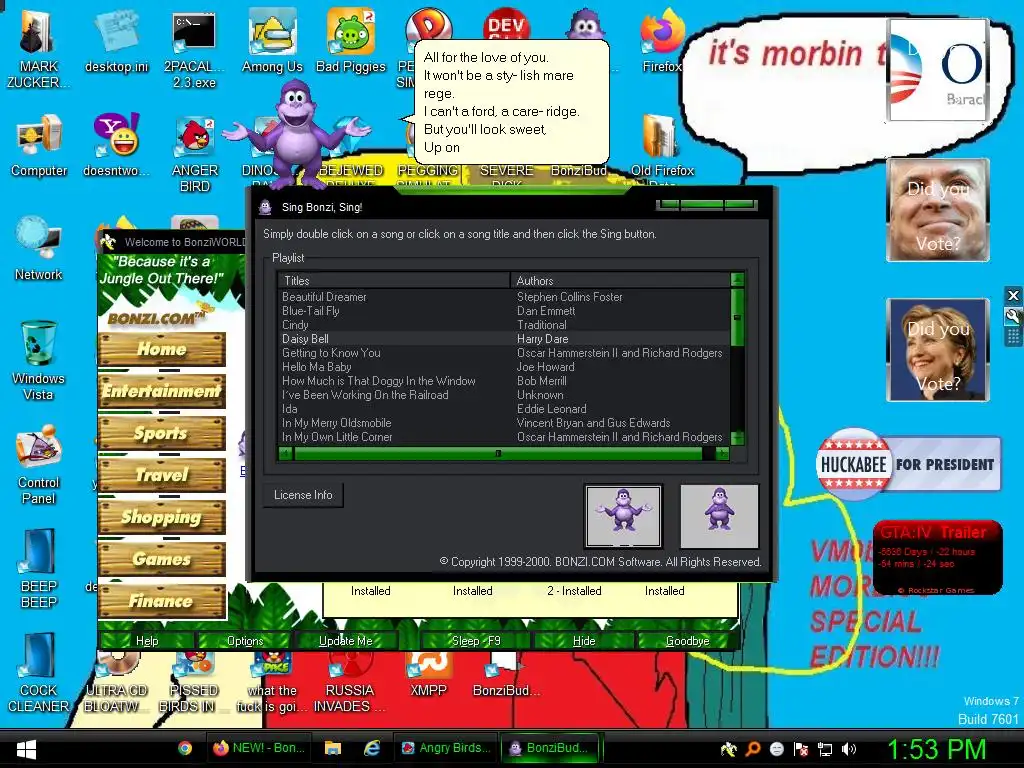Click the Windows Start button
This screenshot has width=1024, height=768.
tap(26, 748)
